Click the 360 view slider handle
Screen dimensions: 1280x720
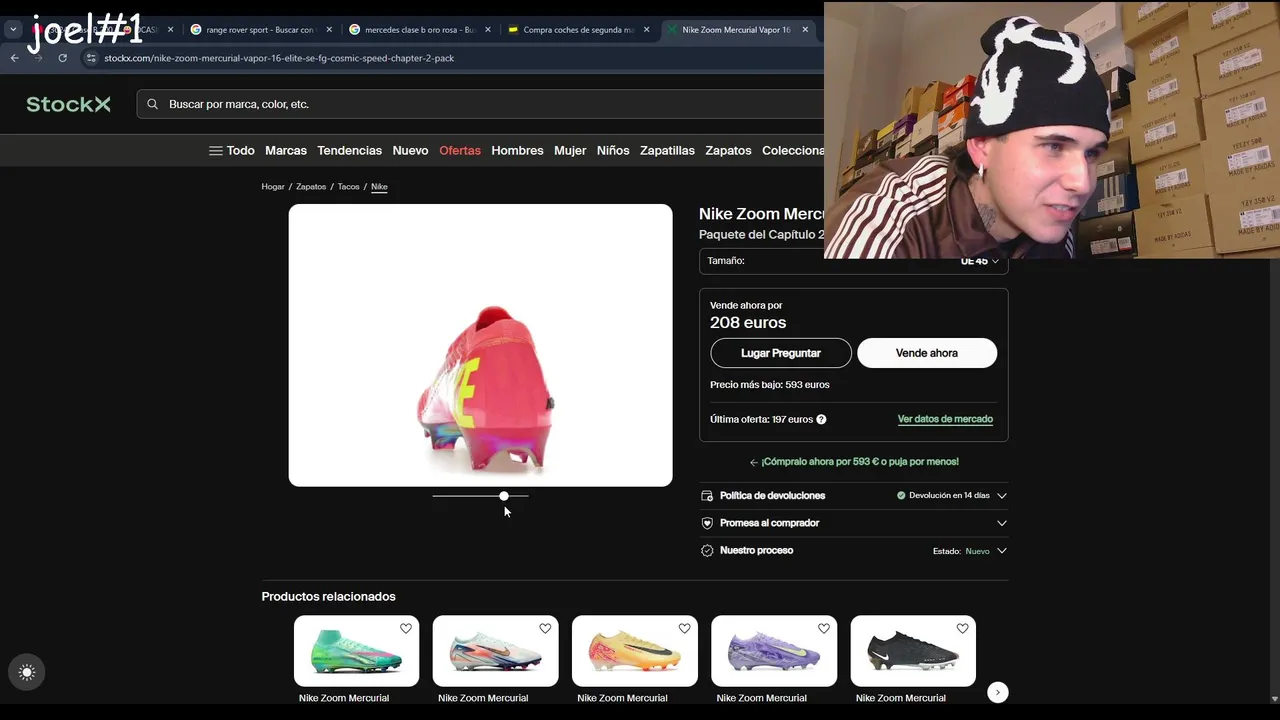(x=504, y=496)
